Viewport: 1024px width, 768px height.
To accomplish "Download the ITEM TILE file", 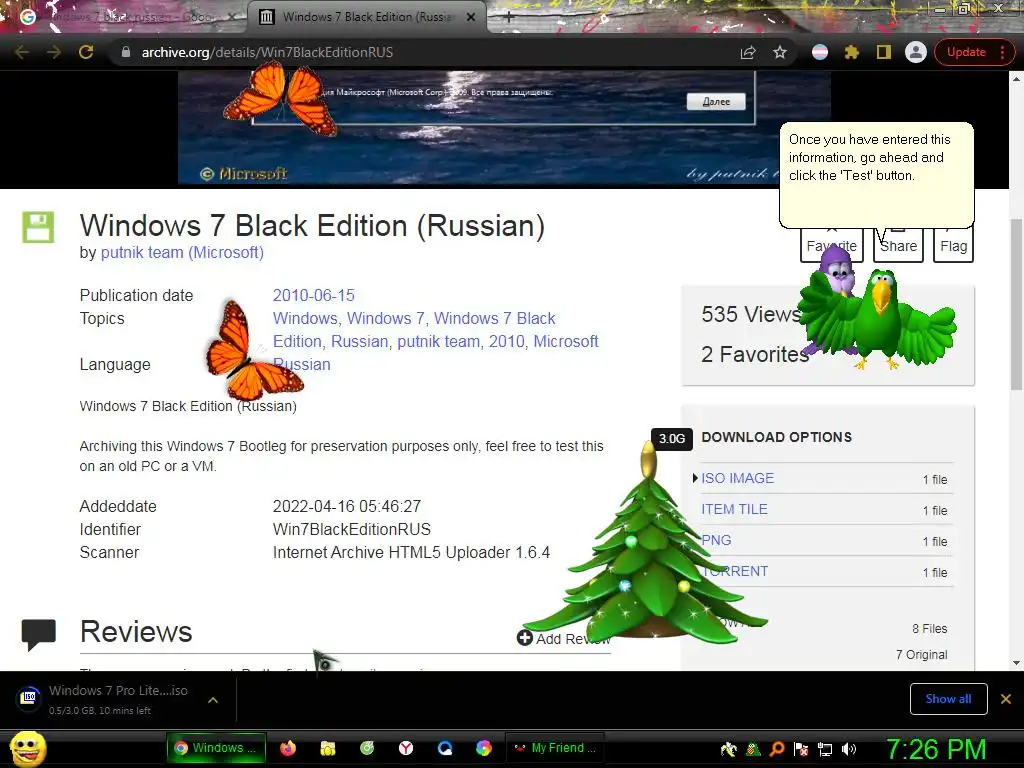I will pyautogui.click(x=734, y=509).
